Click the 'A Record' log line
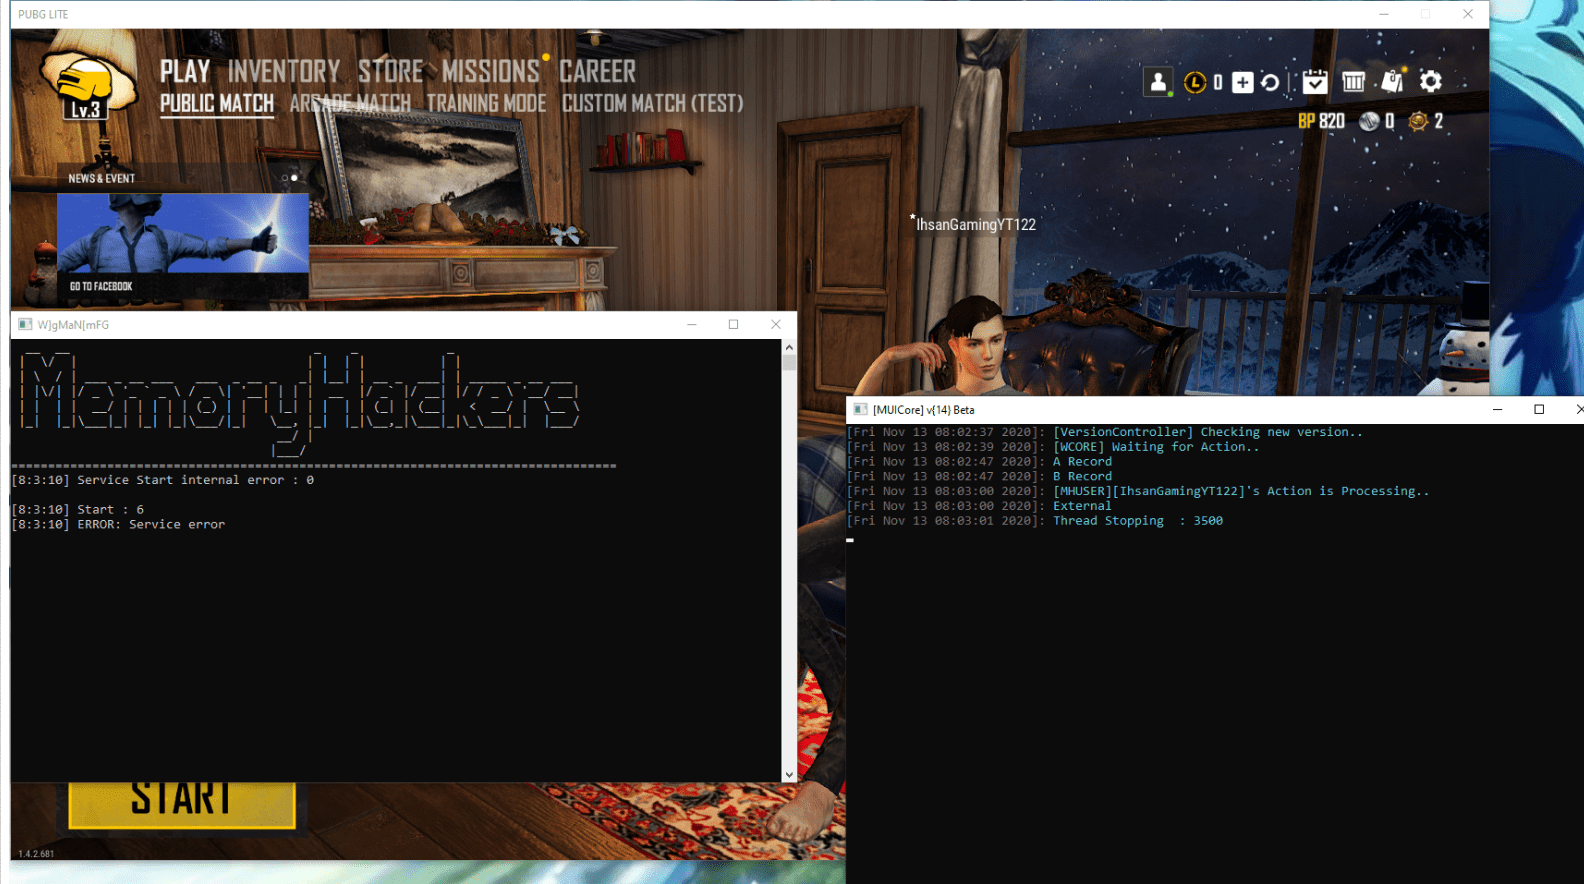This screenshot has width=1584, height=884. (1082, 462)
